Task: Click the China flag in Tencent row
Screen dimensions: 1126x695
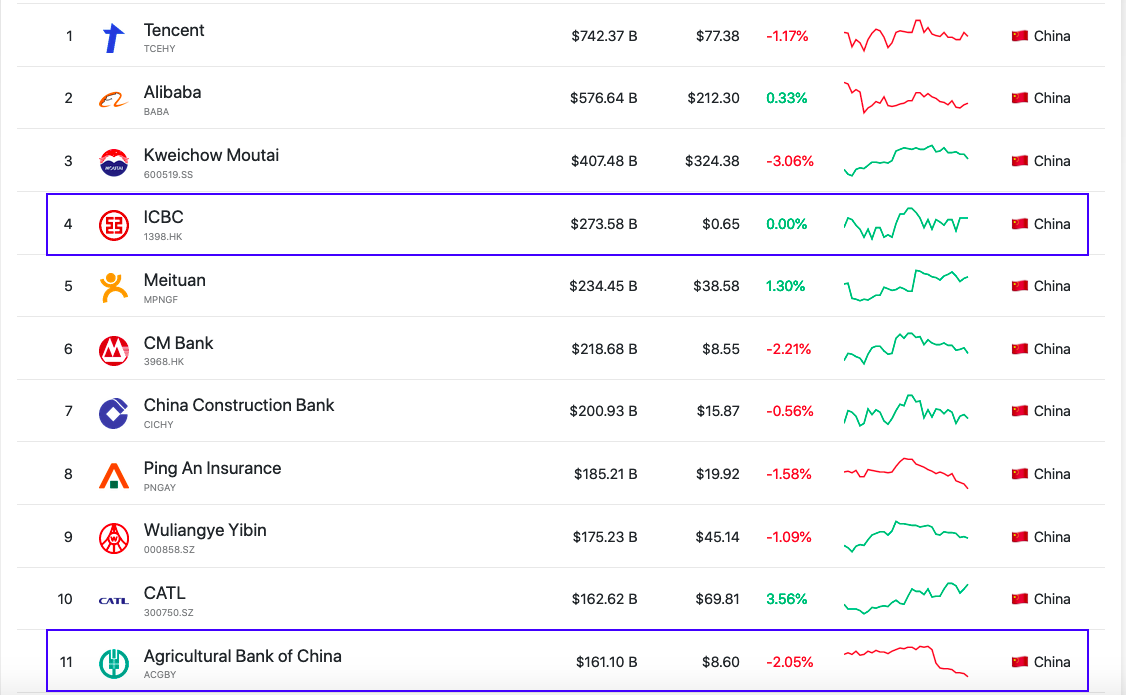Action: coord(1019,36)
